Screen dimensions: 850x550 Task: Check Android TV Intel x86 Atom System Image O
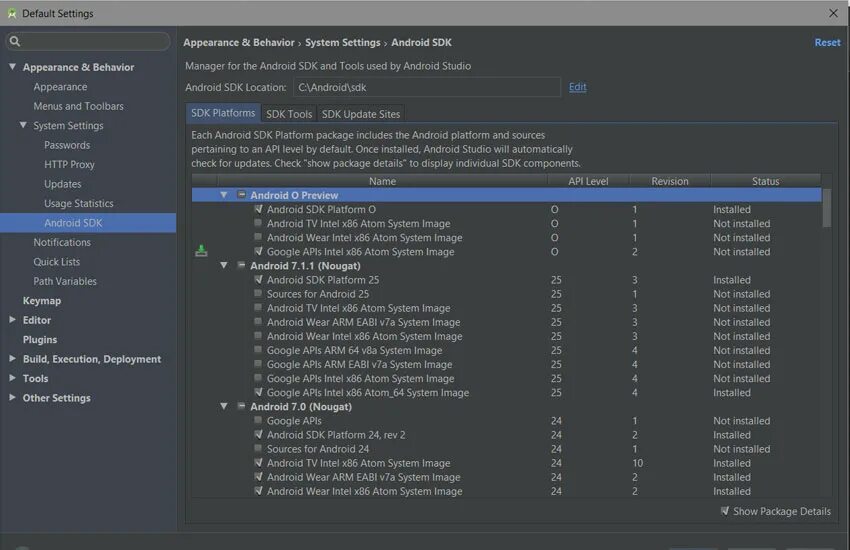pyautogui.click(x=259, y=223)
